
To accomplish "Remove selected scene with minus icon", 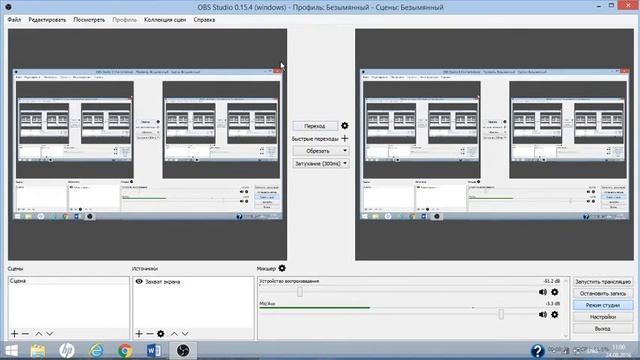I will [25, 334].
